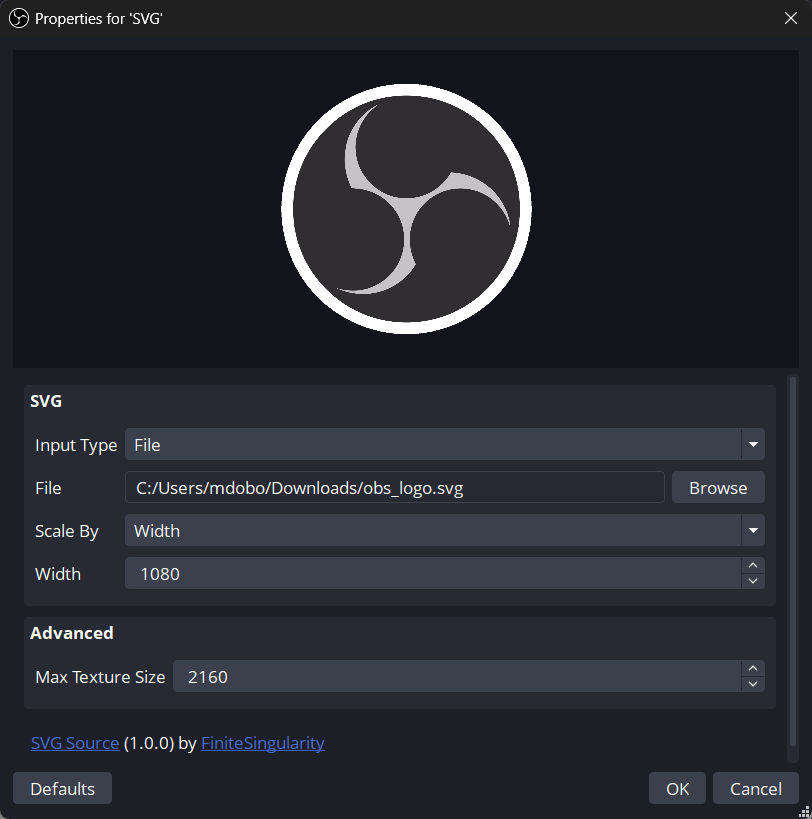Viewport: 812px width, 819px height.
Task: Decrement Width using the down arrow
Action: pyautogui.click(x=753, y=581)
